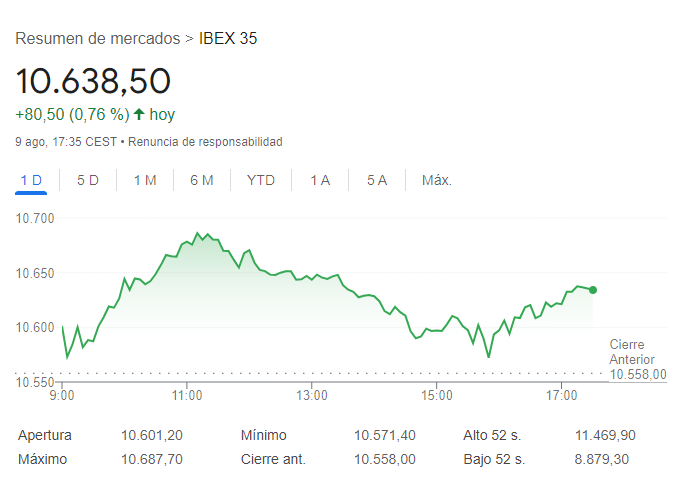Screen dimensions: 694x481
Task: Select the 6 M time range tab
Action: pyautogui.click(x=202, y=181)
